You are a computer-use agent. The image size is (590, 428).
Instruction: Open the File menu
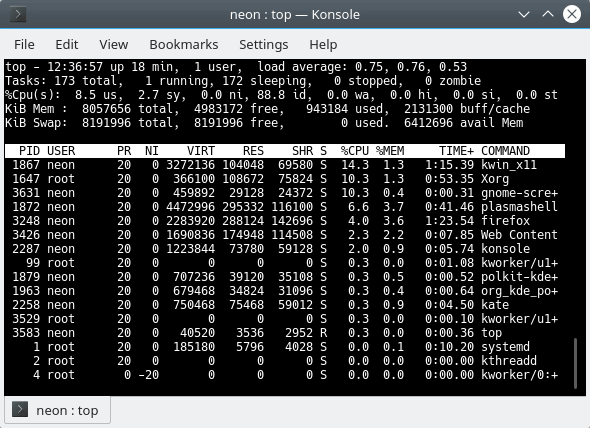(24, 44)
